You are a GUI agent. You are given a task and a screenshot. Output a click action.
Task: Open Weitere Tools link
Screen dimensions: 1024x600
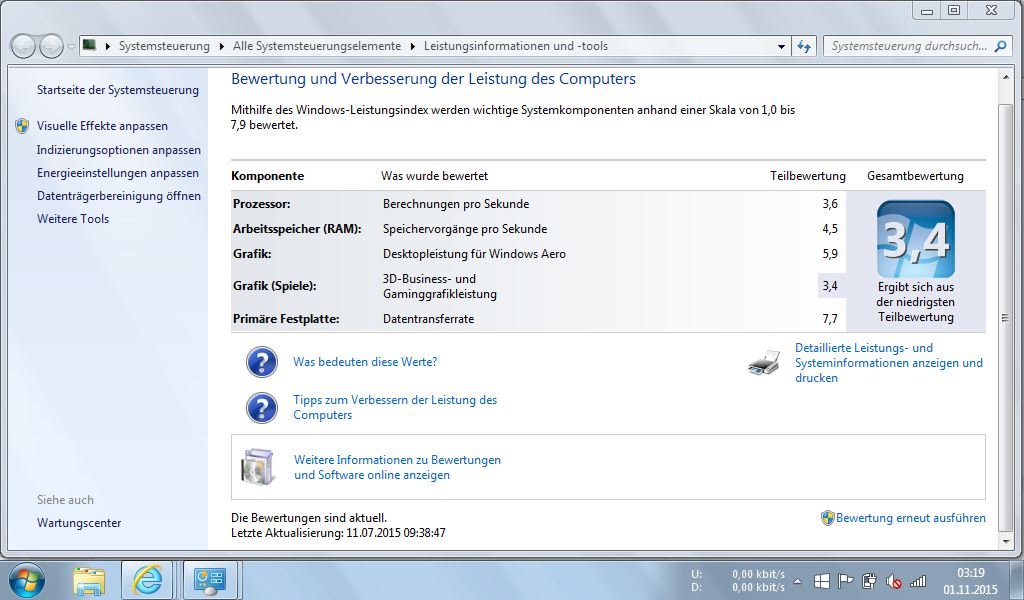(73, 219)
